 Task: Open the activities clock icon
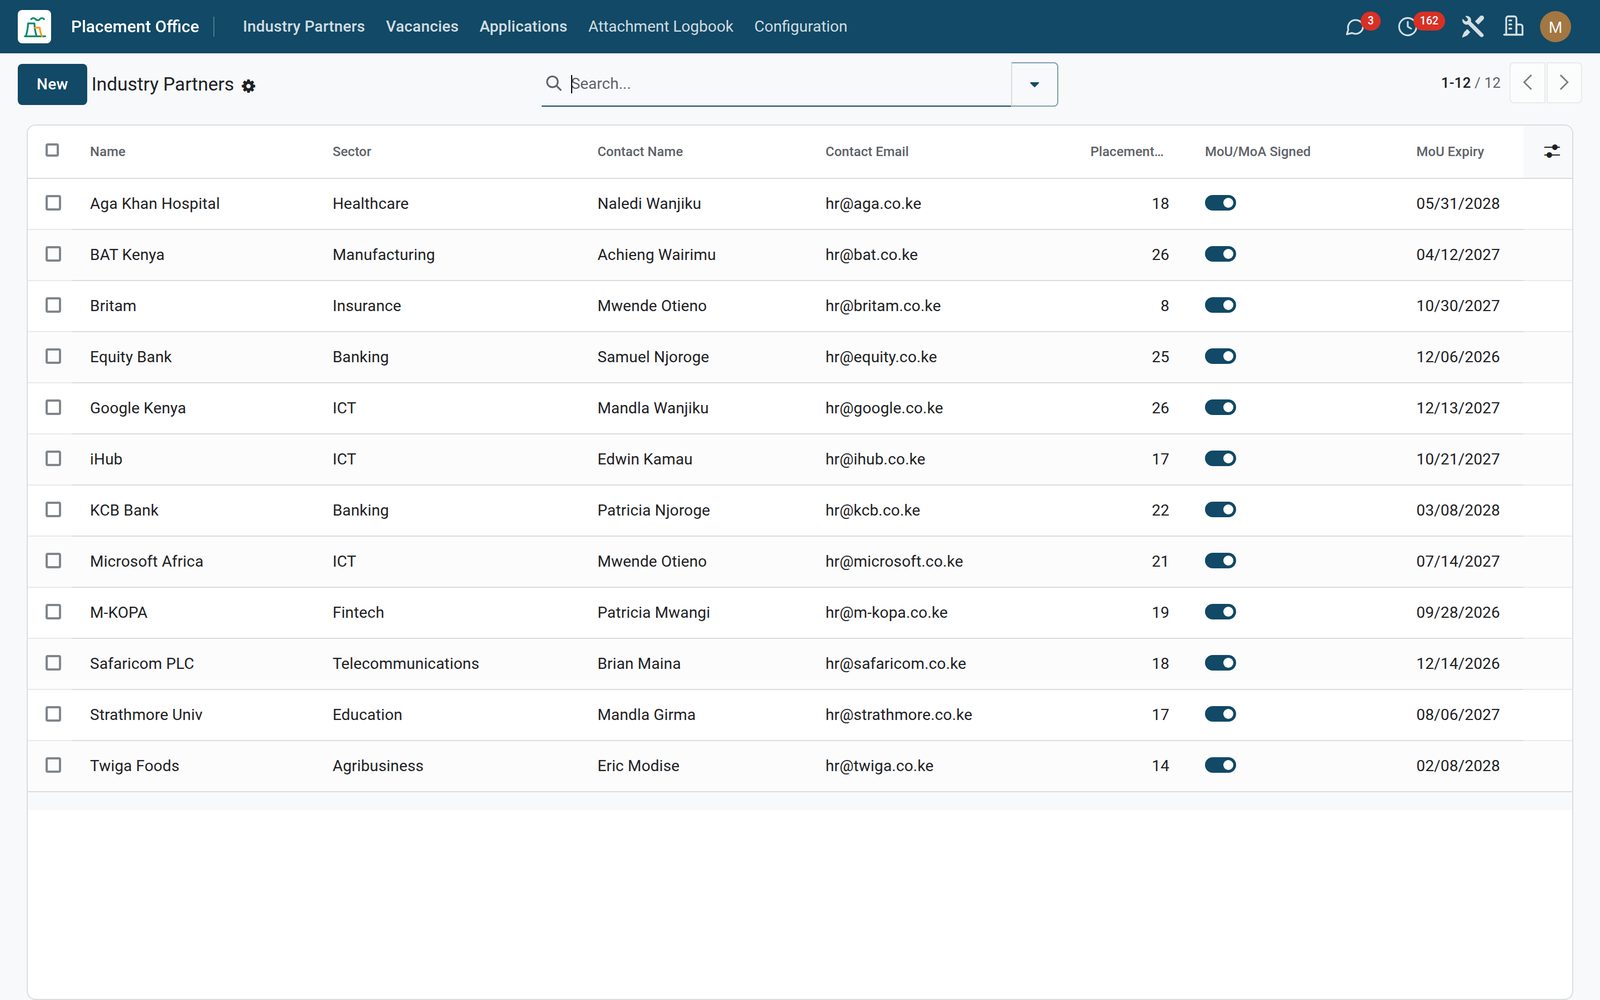pyautogui.click(x=1407, y=27)
